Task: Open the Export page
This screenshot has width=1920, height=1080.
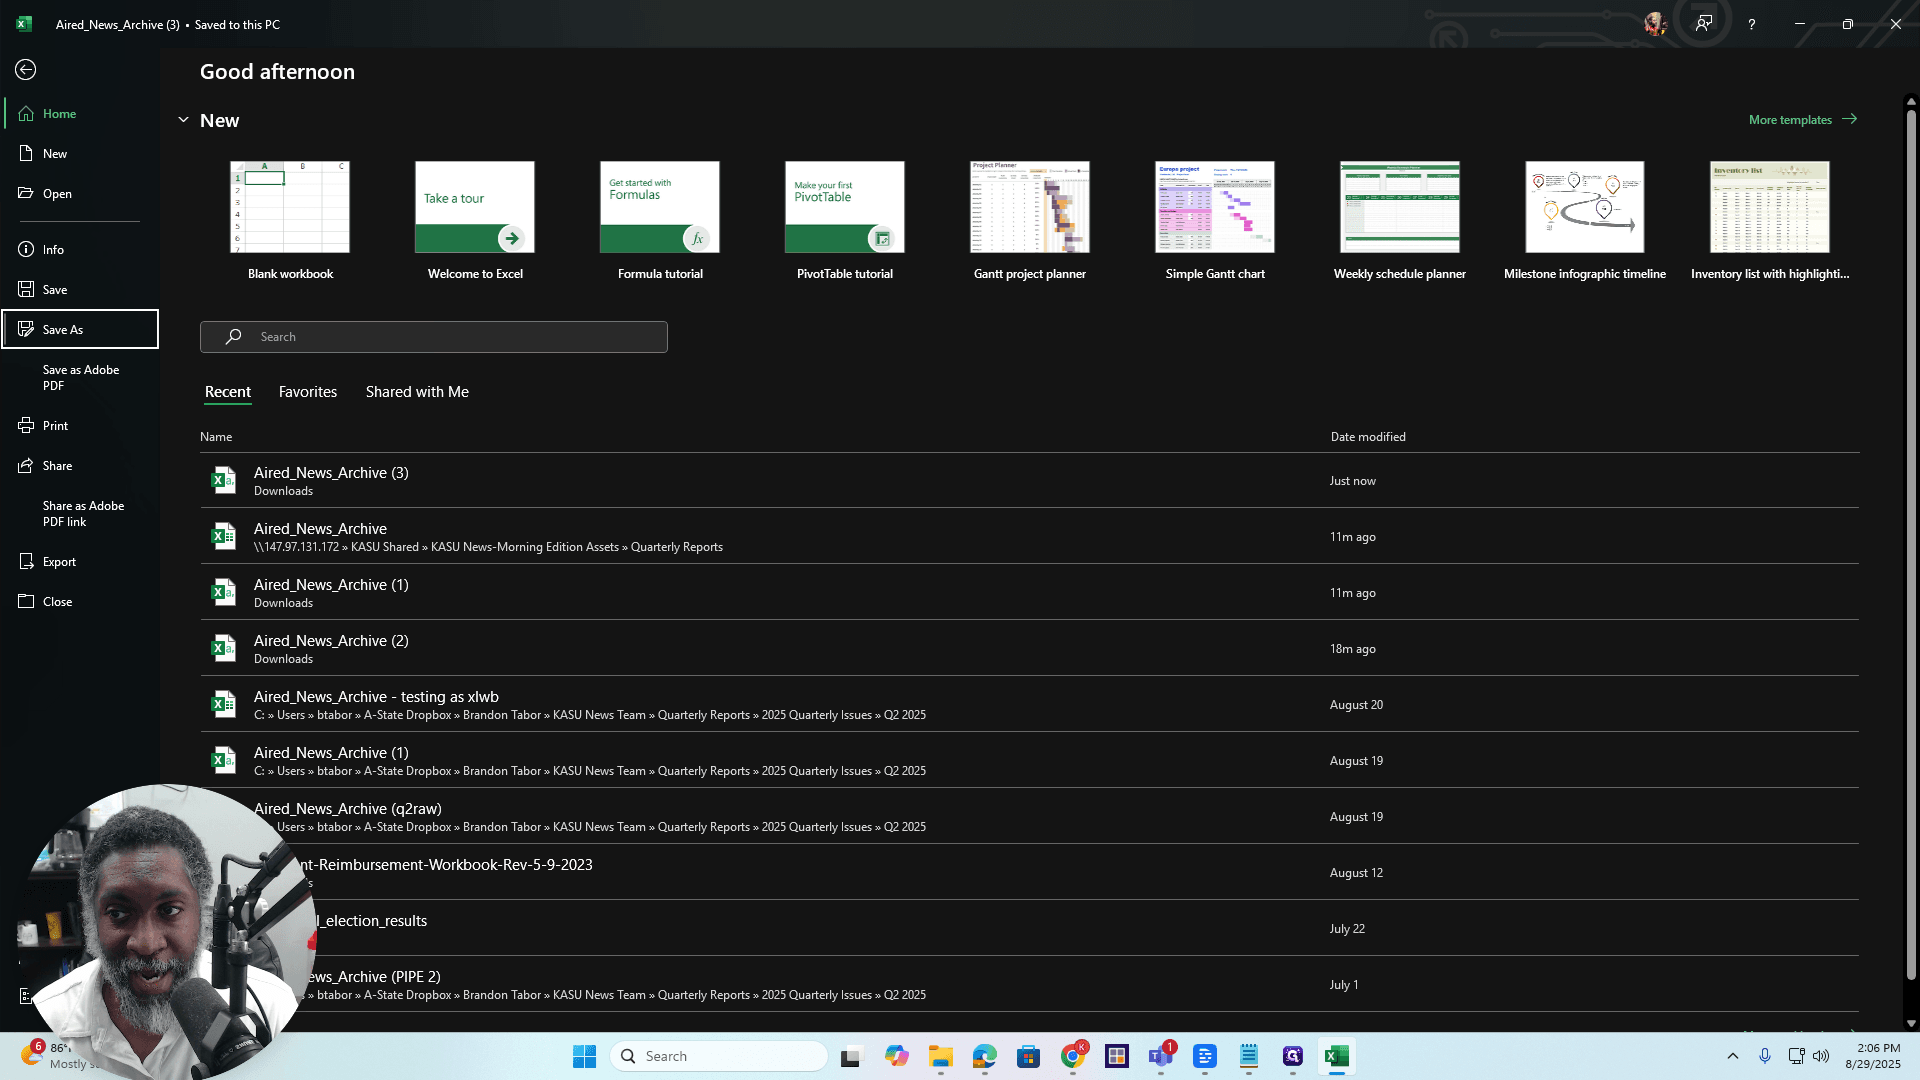Action: click(x=80, y=562)
